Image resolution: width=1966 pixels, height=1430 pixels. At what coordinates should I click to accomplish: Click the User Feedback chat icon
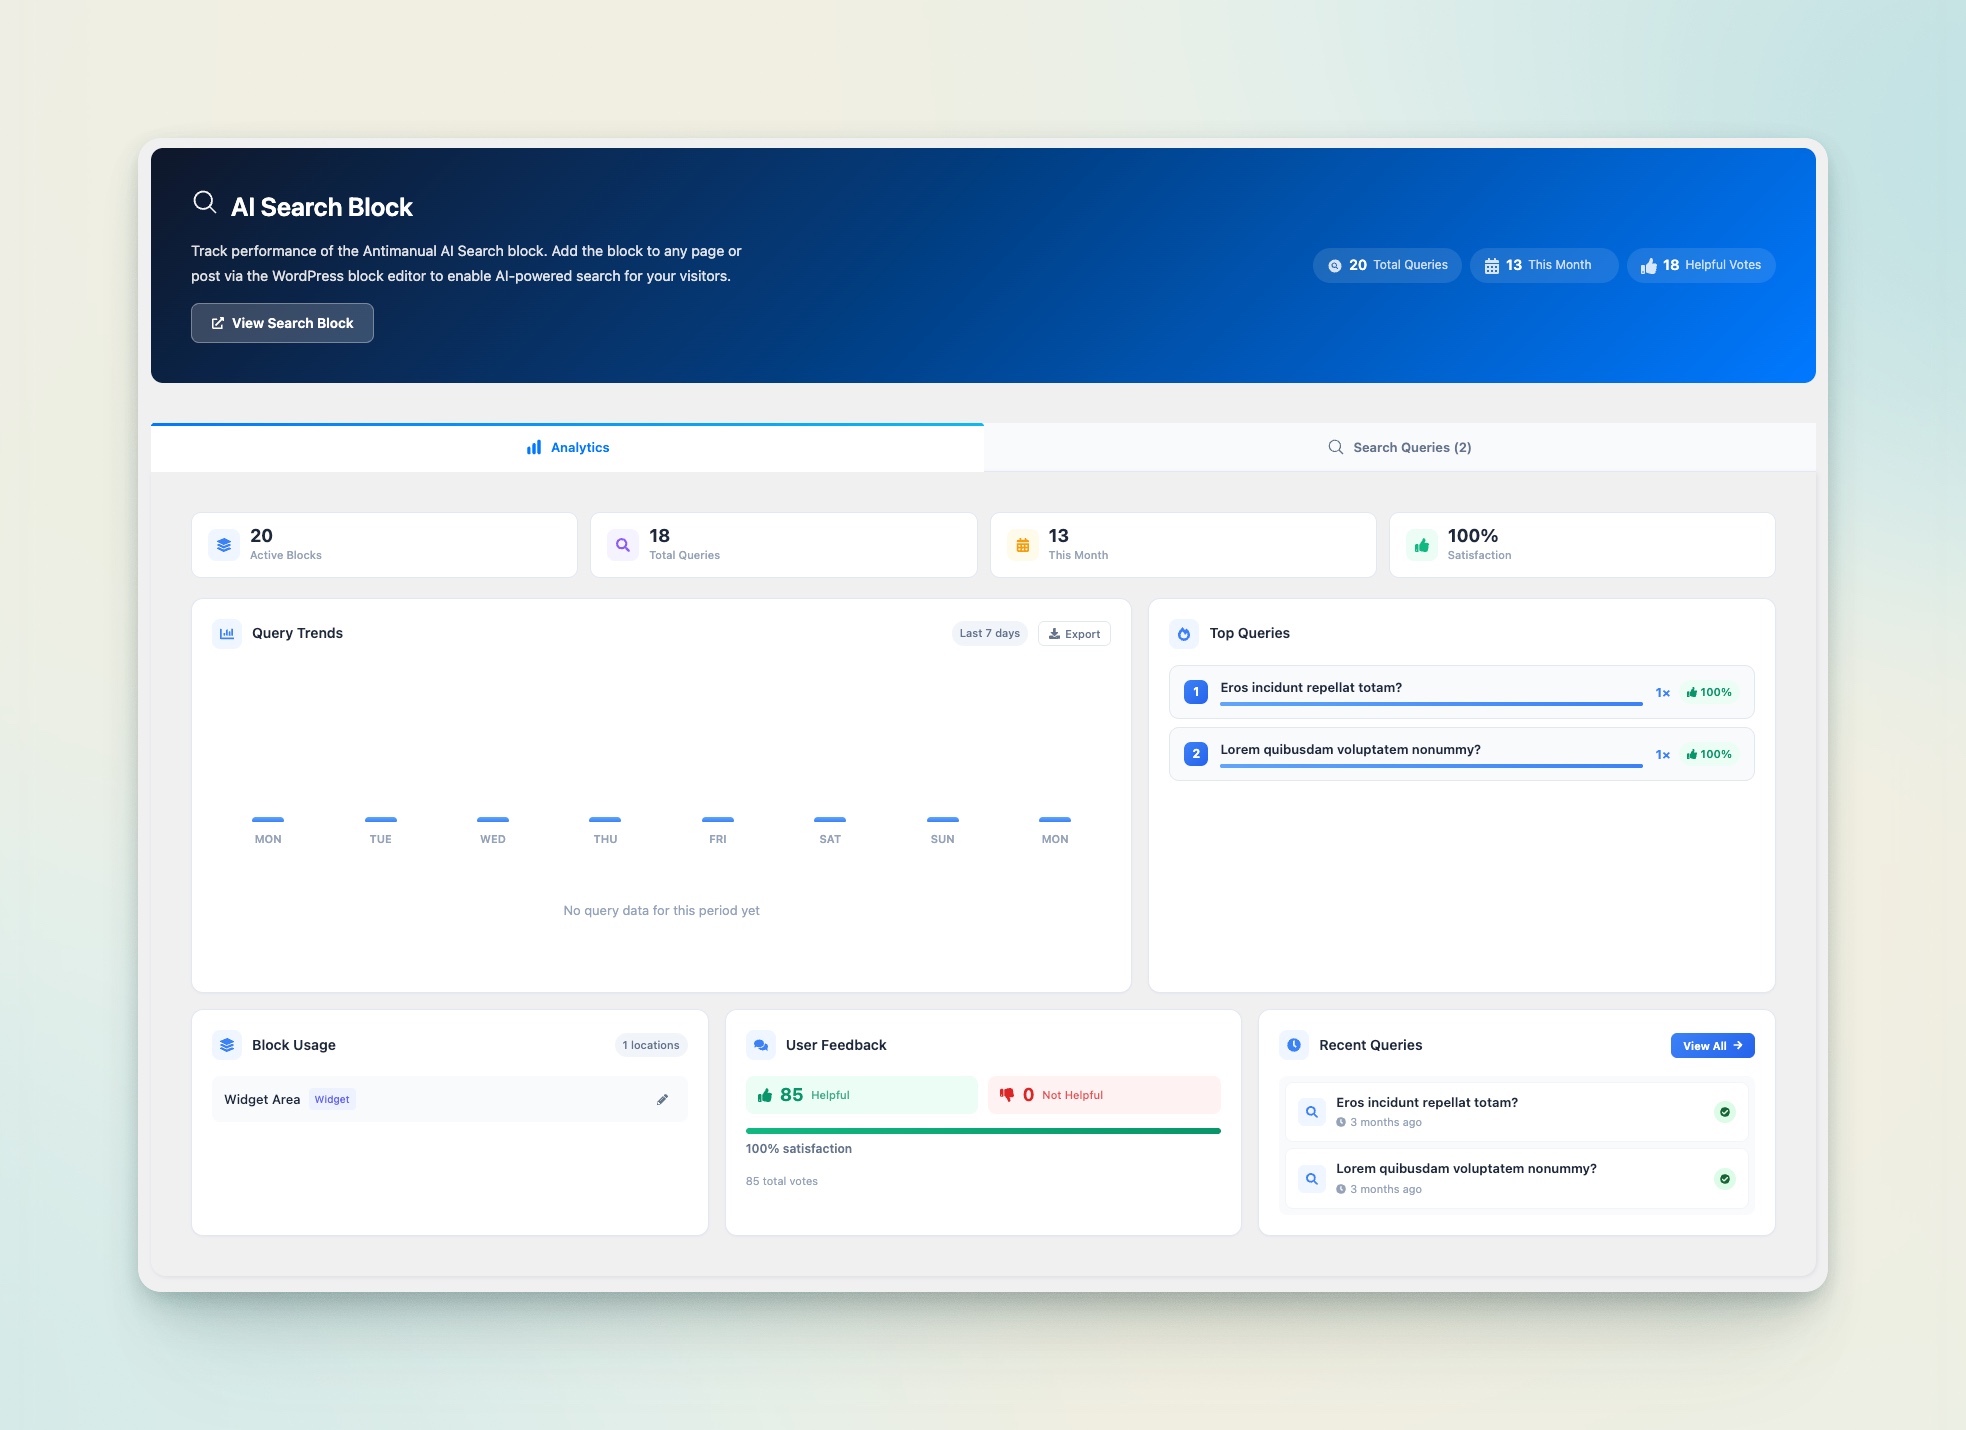click(761, 1044)
